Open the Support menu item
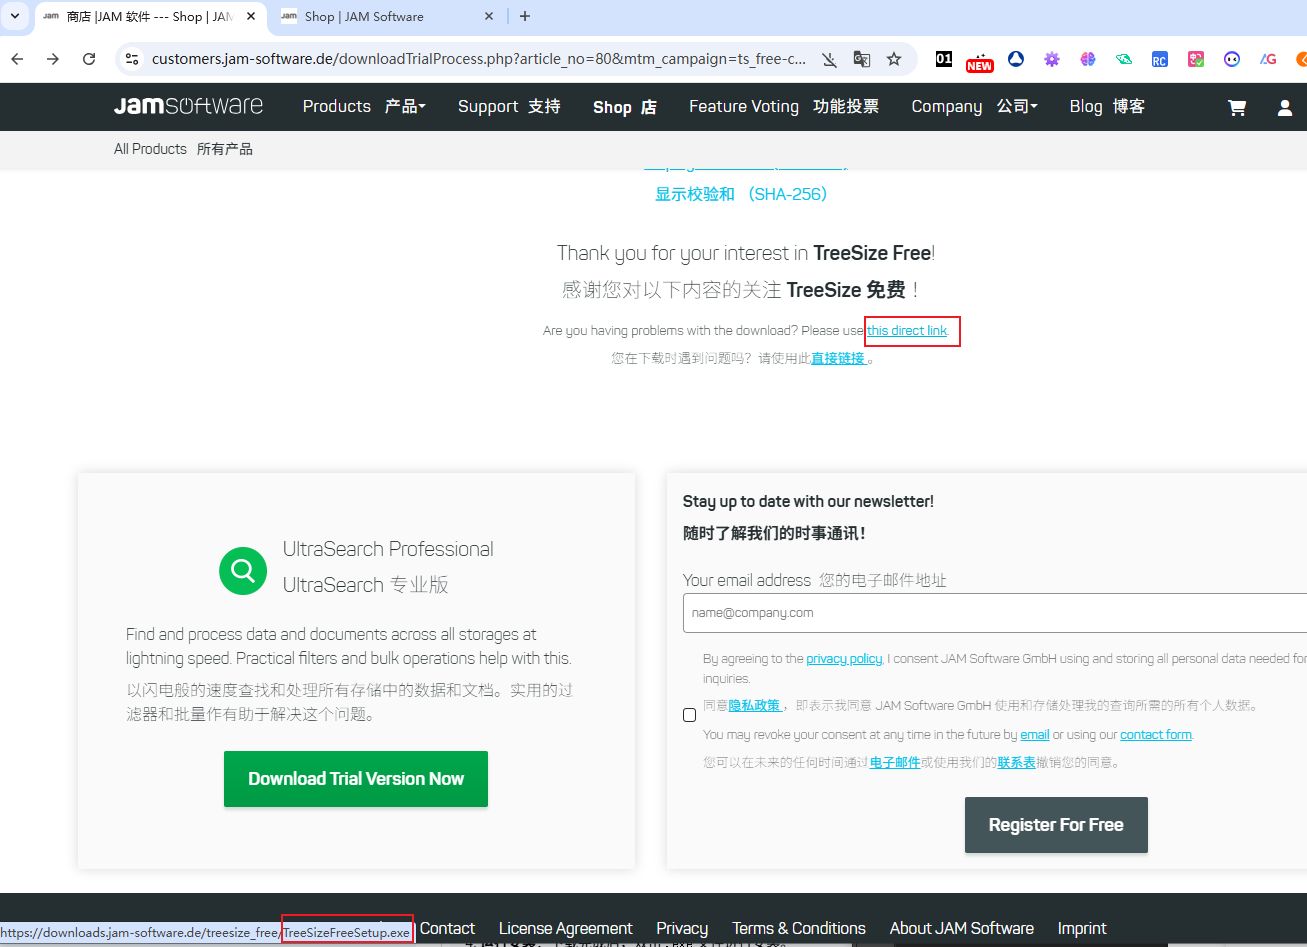The image size is (1307, 947). point(509,106)
